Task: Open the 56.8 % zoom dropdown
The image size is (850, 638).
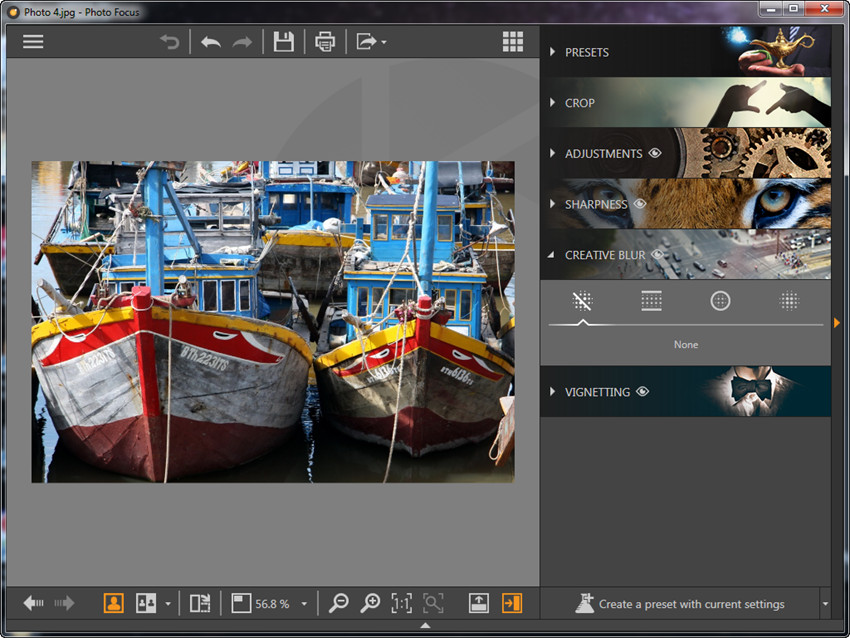Action: click(x=304, y=603)
